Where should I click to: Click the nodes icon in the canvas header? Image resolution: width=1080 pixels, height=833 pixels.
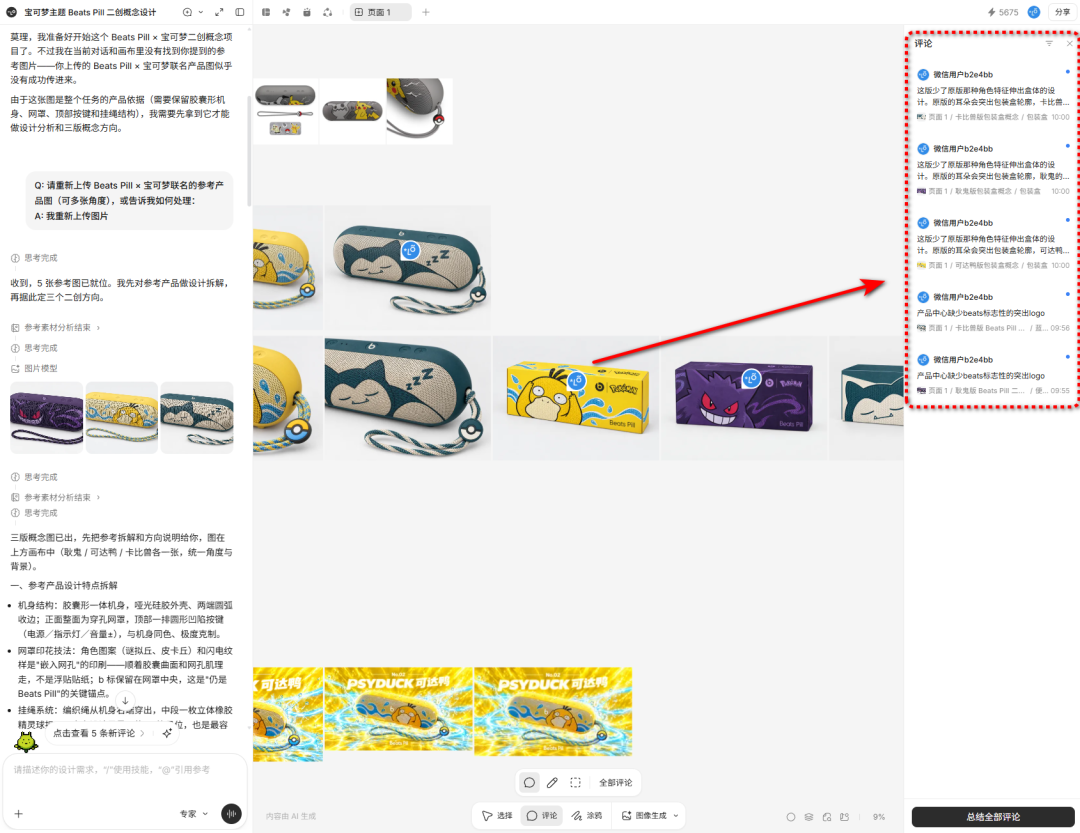287,12
